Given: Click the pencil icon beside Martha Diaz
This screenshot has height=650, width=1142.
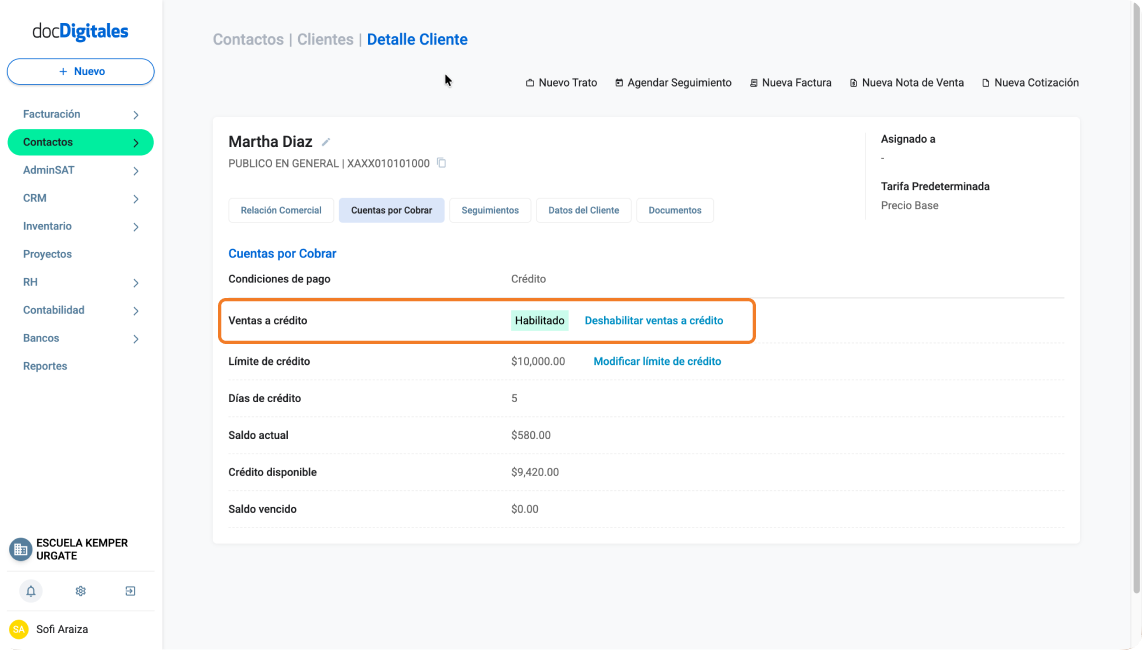Looking at the screenshot, I should coord(326,142).
